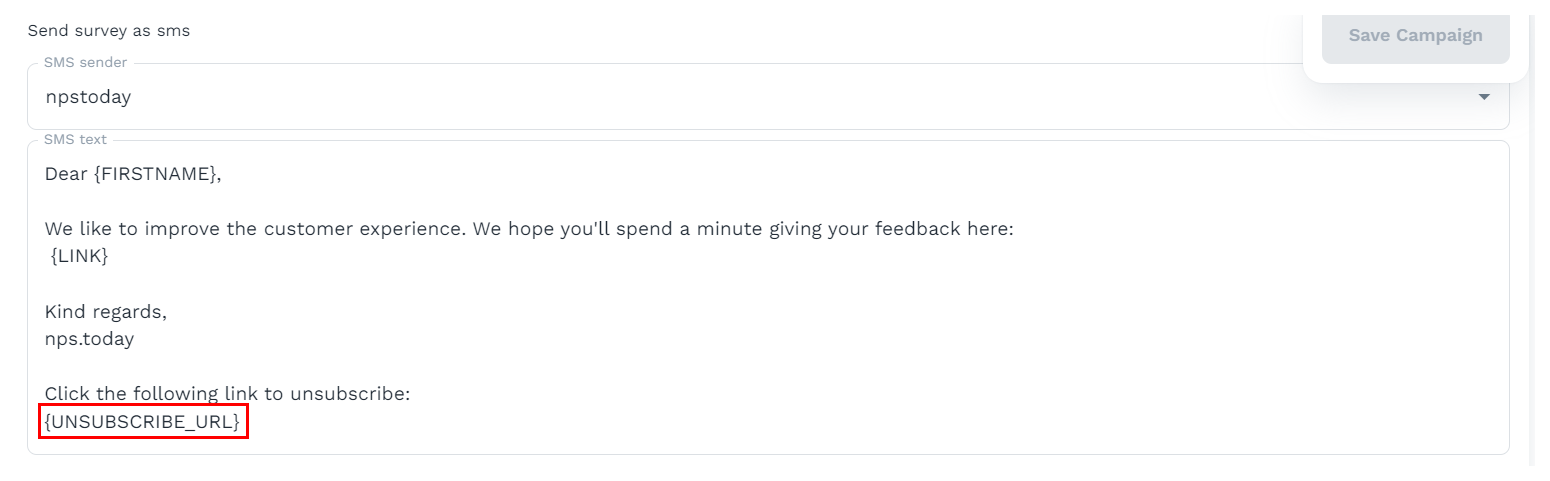Click the {UNSUBSCRIBE_URL} placeholder
This screenshot has height=481, width=1550.
[144, 422]
